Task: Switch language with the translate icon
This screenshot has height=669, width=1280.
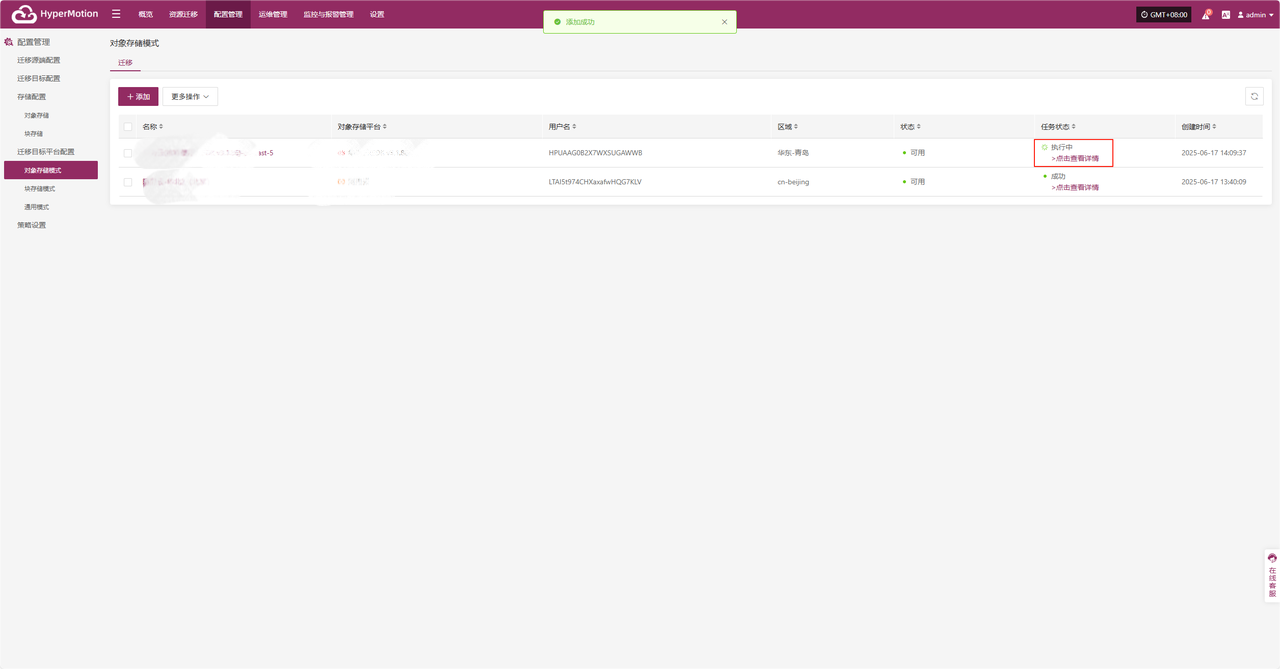Action: tap(1225, 15)
